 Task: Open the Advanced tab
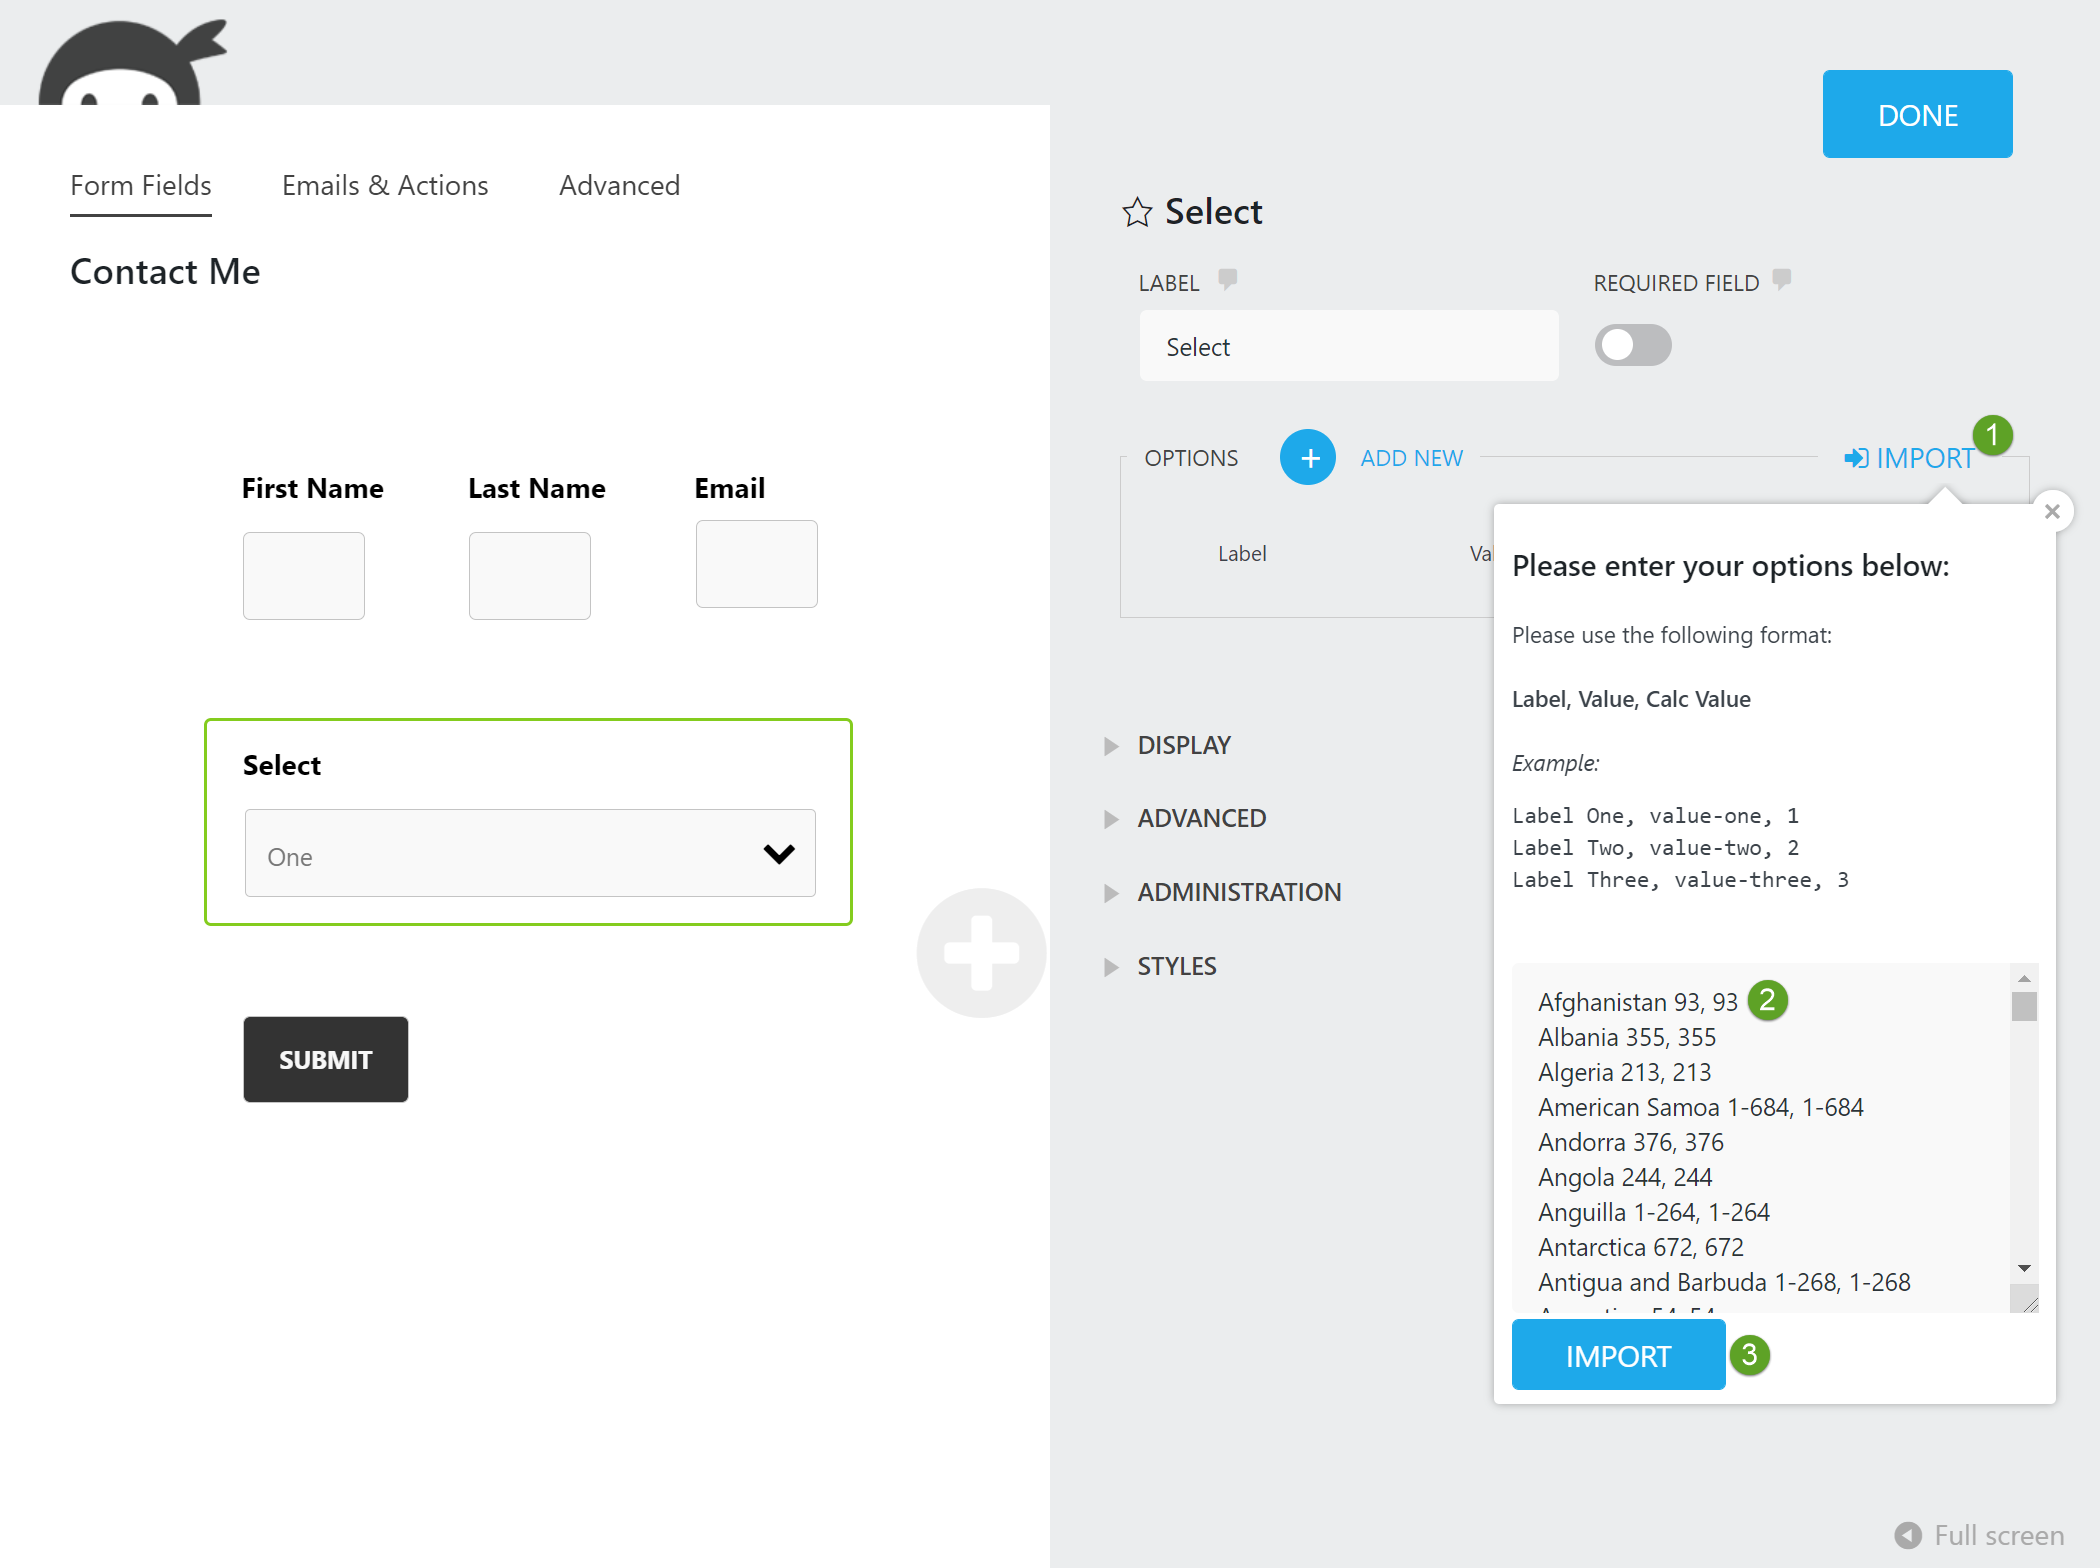(x=619, y=185)
